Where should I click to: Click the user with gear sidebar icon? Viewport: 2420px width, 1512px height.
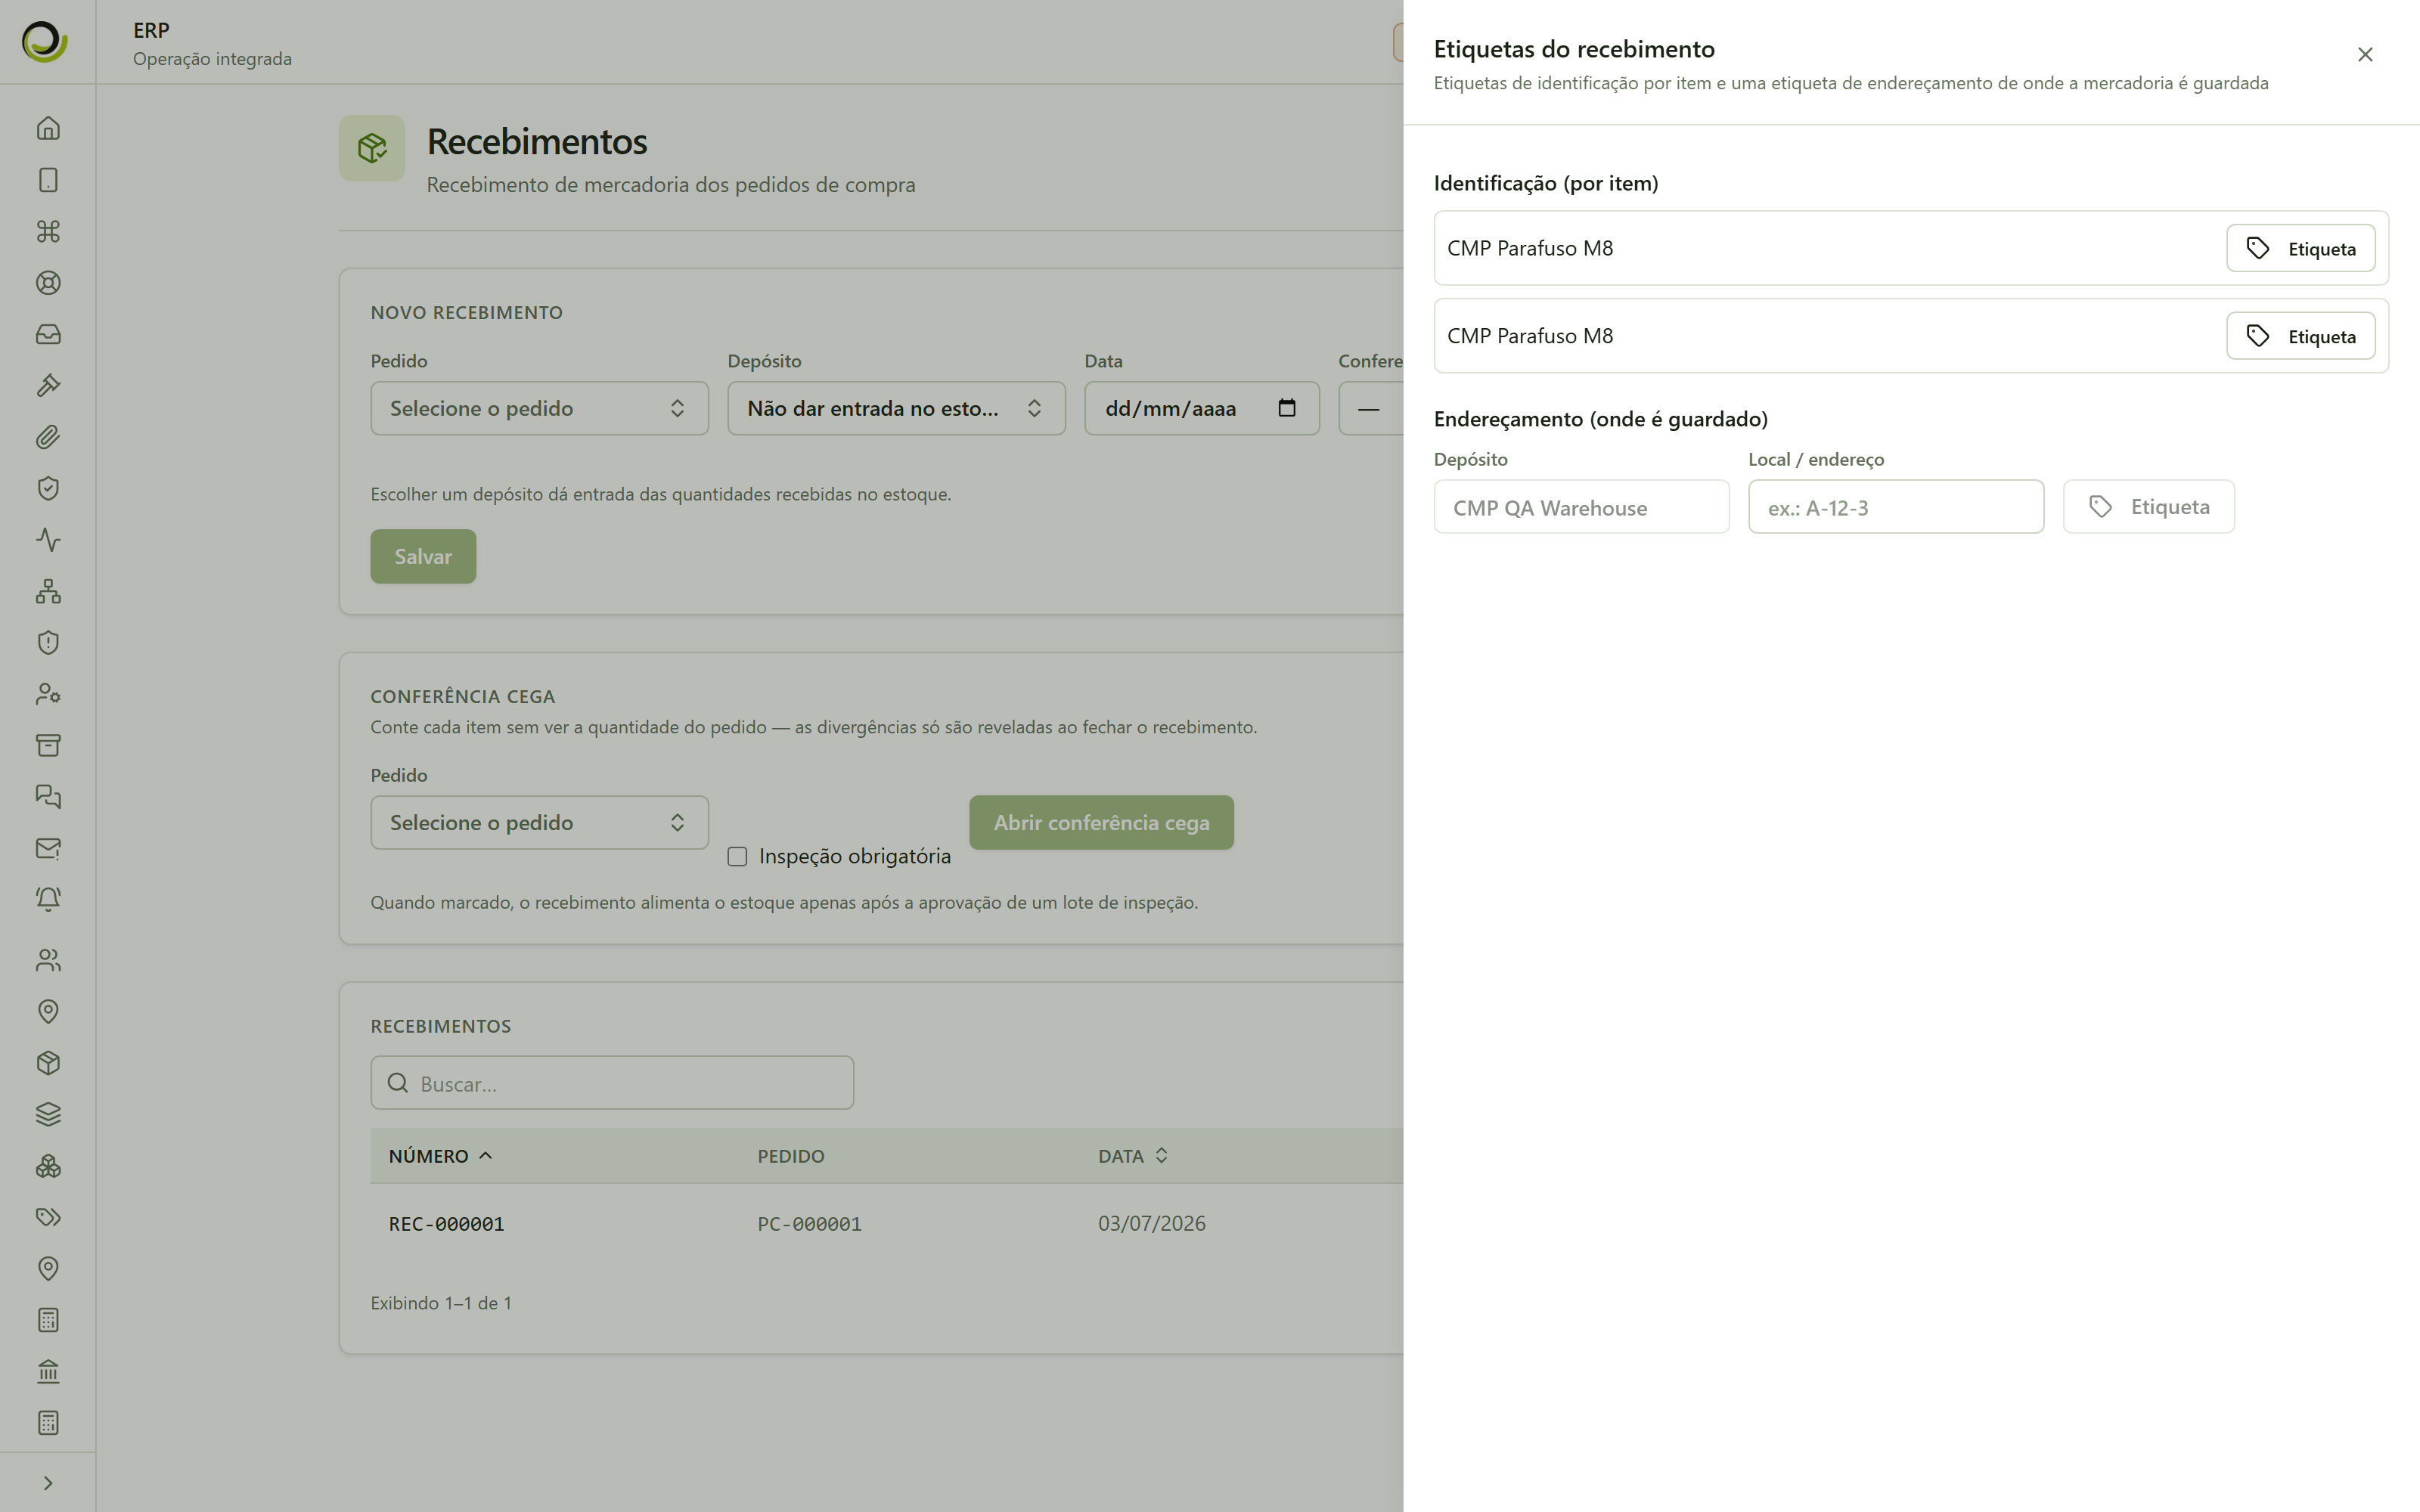click(x=48, y=694)
